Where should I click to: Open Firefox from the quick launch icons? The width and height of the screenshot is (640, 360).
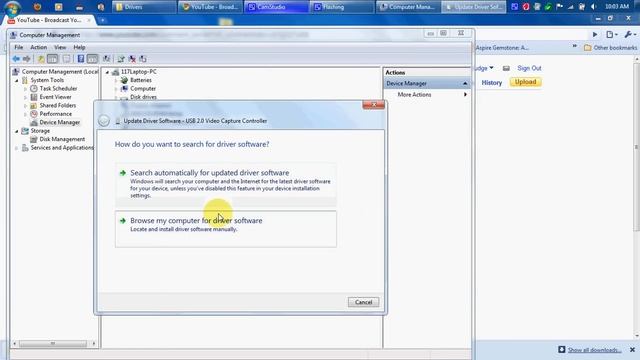click(x=38, y=7)
